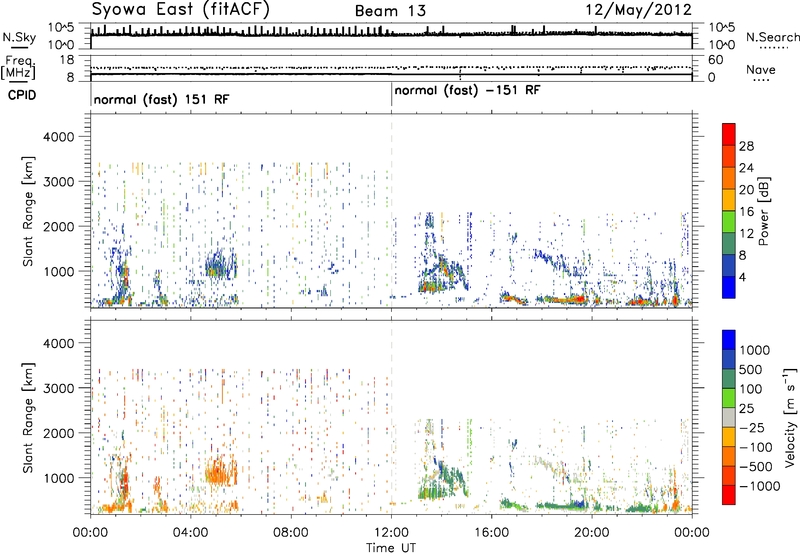Click the 16:00 time tick label
Screen dimensions: 800x554
coord(491,532)
